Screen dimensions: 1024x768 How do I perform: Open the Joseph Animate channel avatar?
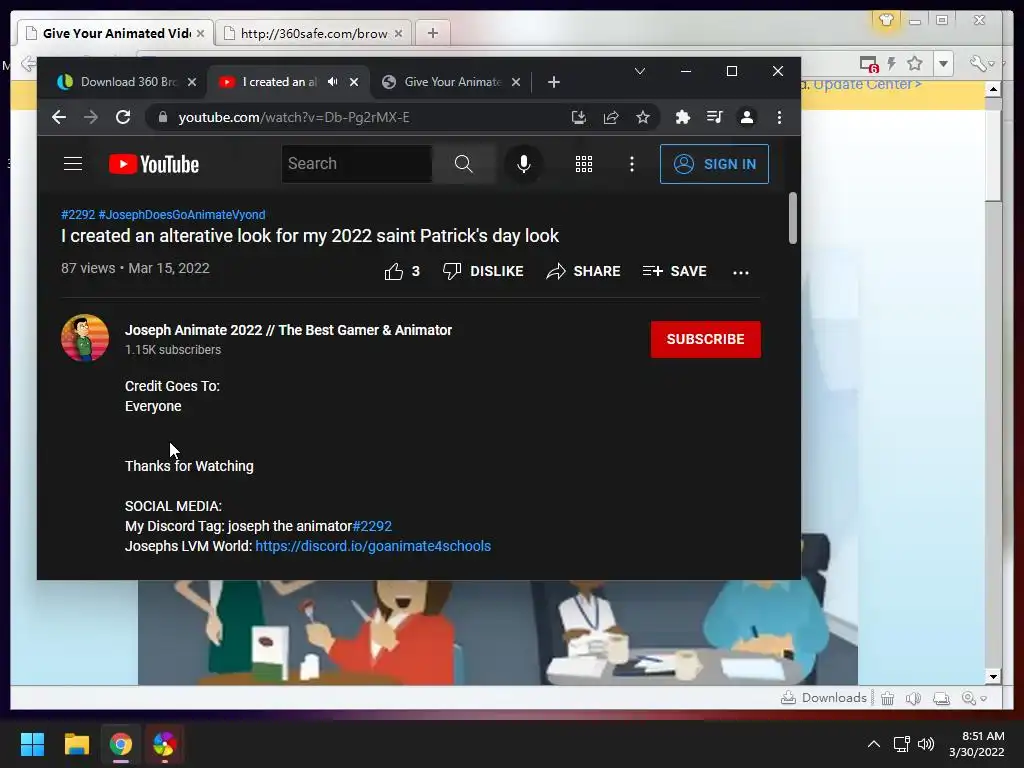(x=85, y=338)
